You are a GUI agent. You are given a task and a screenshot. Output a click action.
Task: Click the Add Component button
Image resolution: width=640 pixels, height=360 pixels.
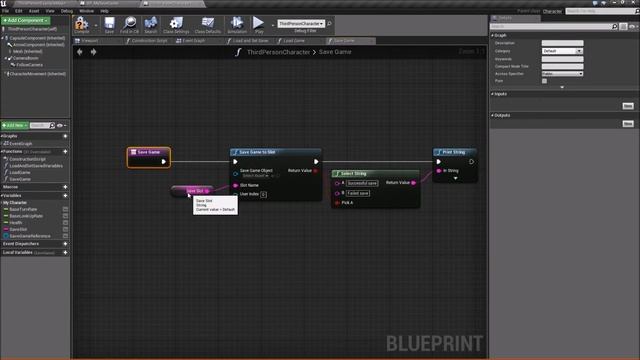click(x=25, y=20)
